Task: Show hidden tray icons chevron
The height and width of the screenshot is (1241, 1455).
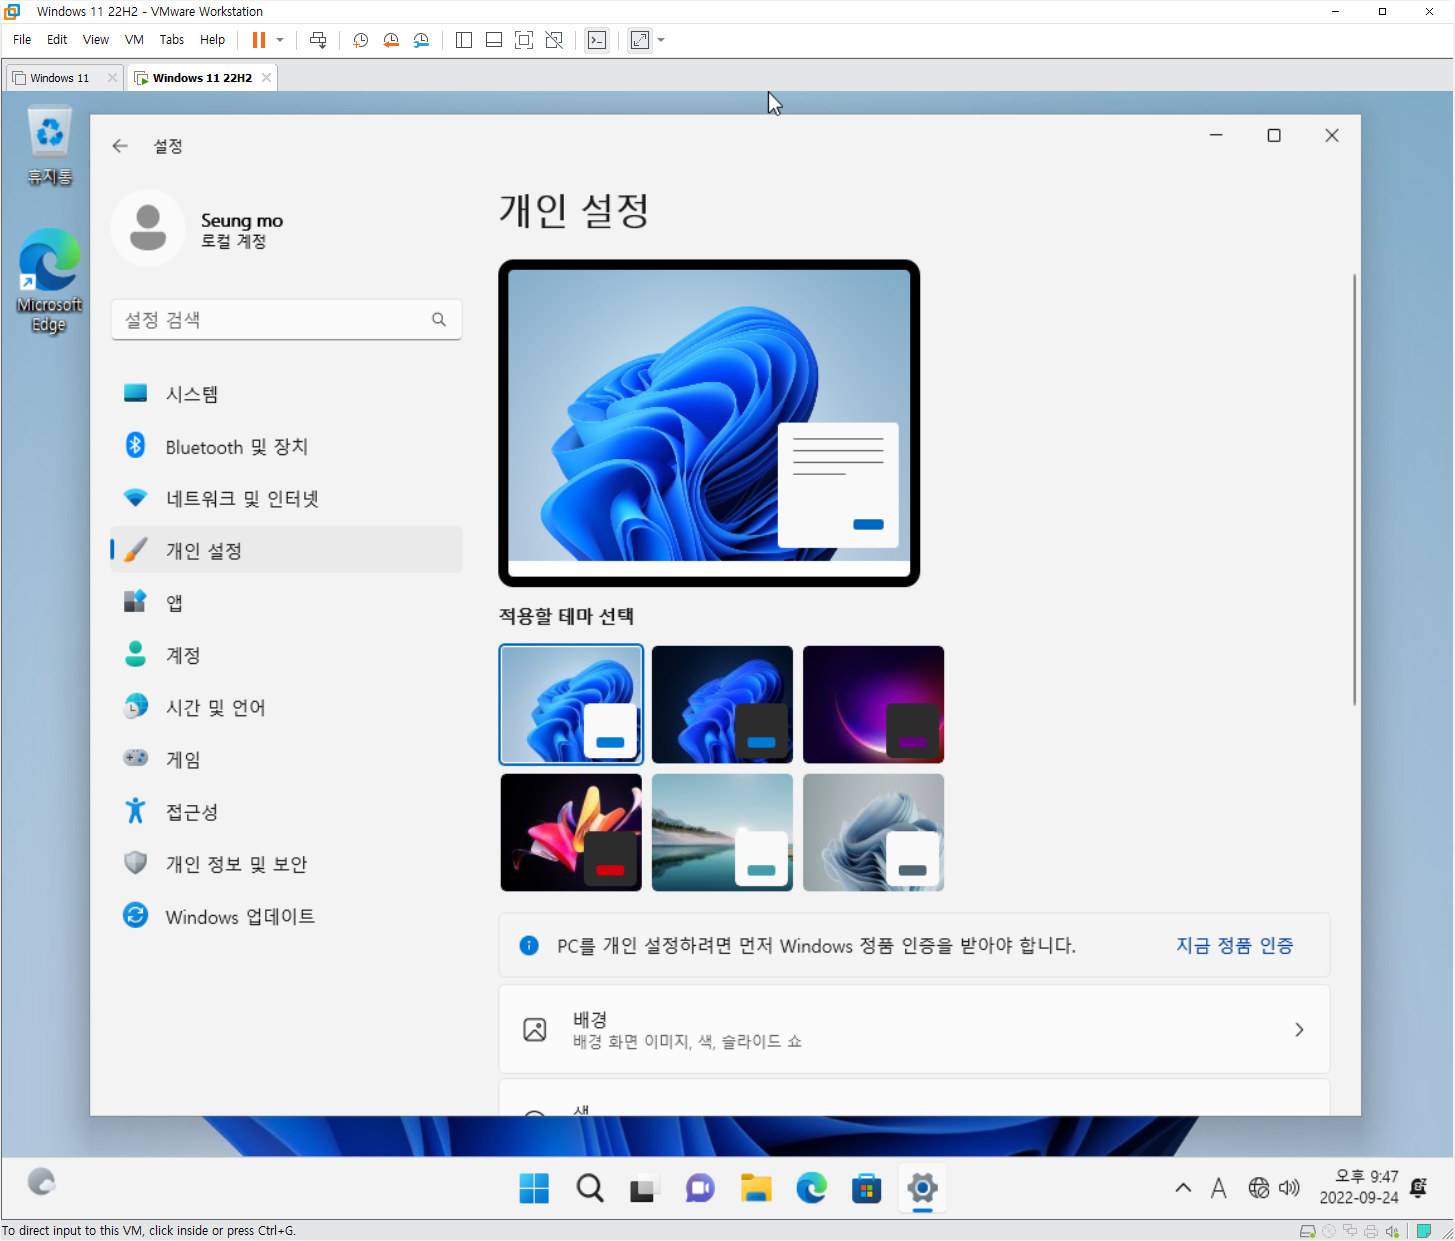Action: point(1183,1188)
